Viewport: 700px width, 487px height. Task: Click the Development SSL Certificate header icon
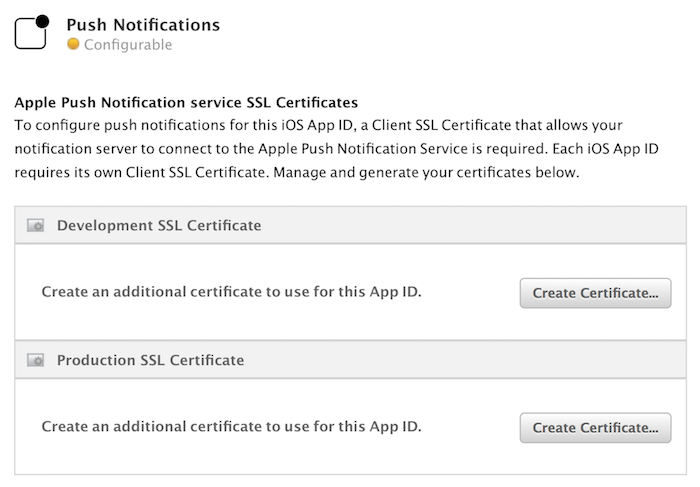(35, 225)
